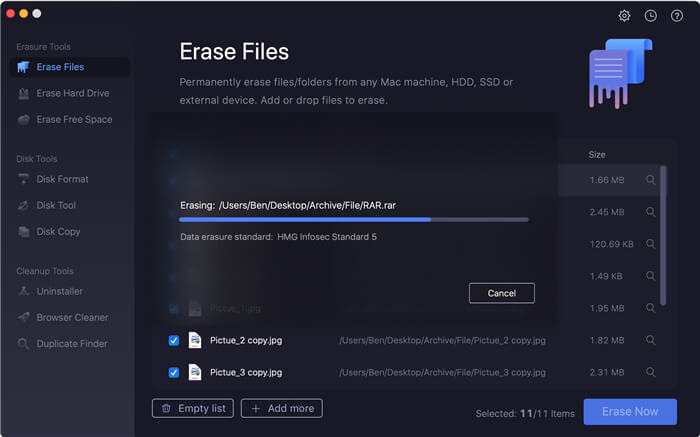Click the Duplicate Finder sidebar icon
The image size is (700, 437).
(23, 344)
